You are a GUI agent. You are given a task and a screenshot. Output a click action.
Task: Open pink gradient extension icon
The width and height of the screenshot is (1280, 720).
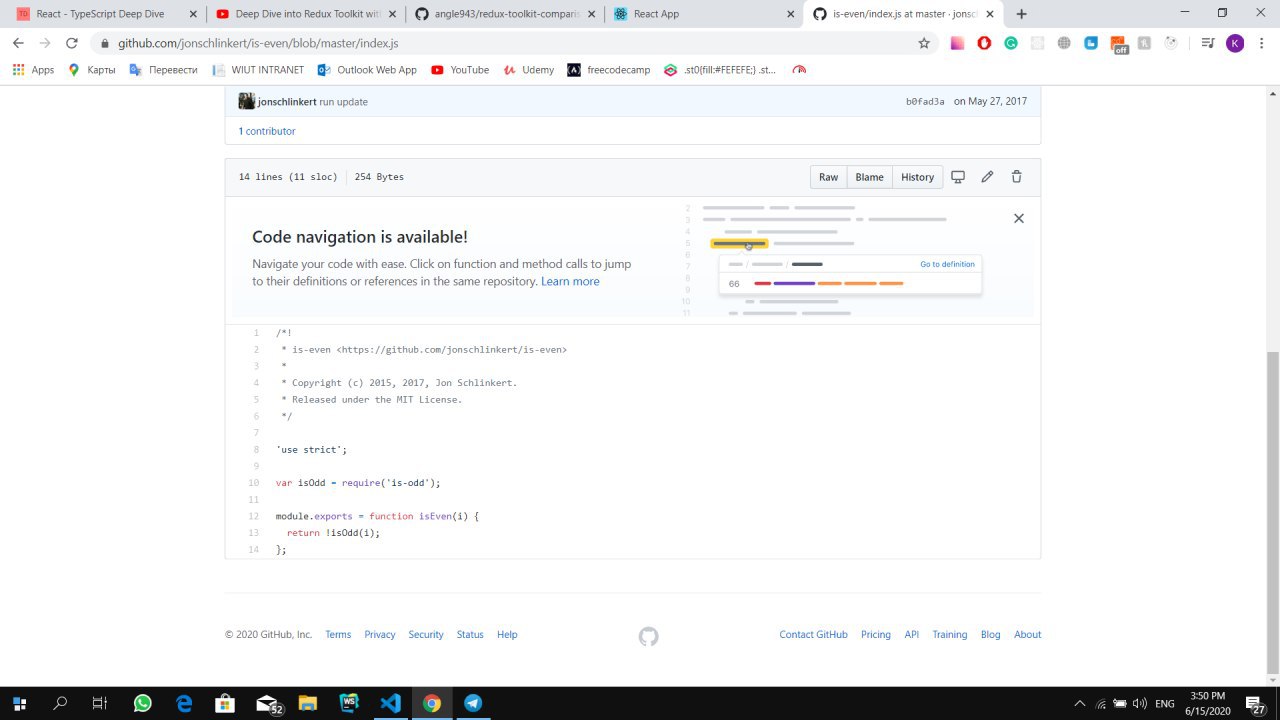pyautogui.click(x=957, y=43)
